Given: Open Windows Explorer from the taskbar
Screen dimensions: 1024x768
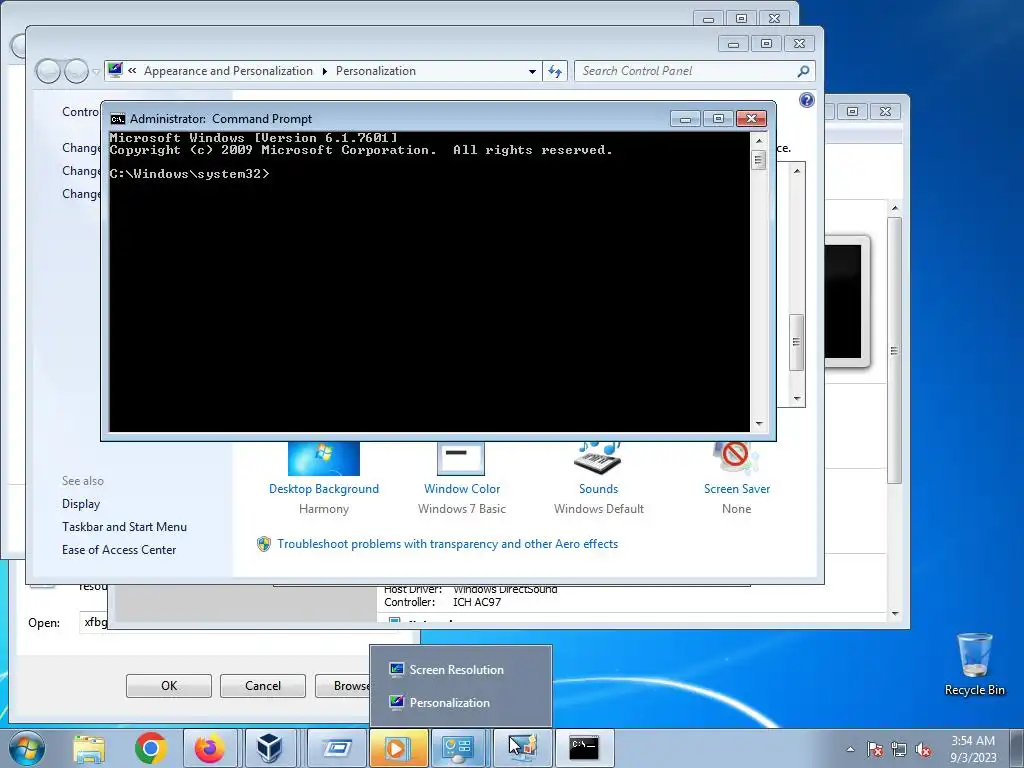Looking at the screenshot, I should pyautogui.click(x=89, y=748).
